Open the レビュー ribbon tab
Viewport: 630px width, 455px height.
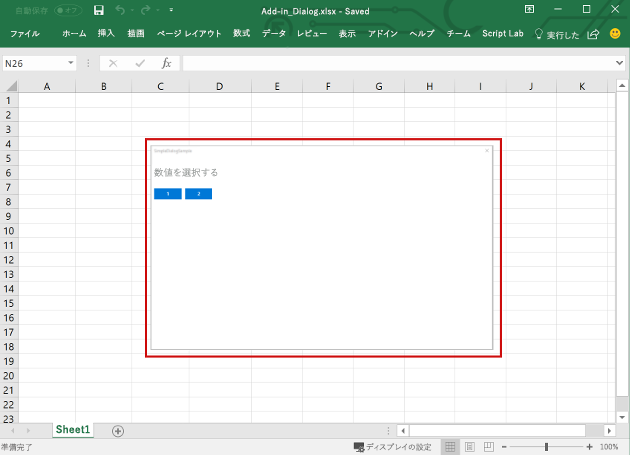[312, 34]
